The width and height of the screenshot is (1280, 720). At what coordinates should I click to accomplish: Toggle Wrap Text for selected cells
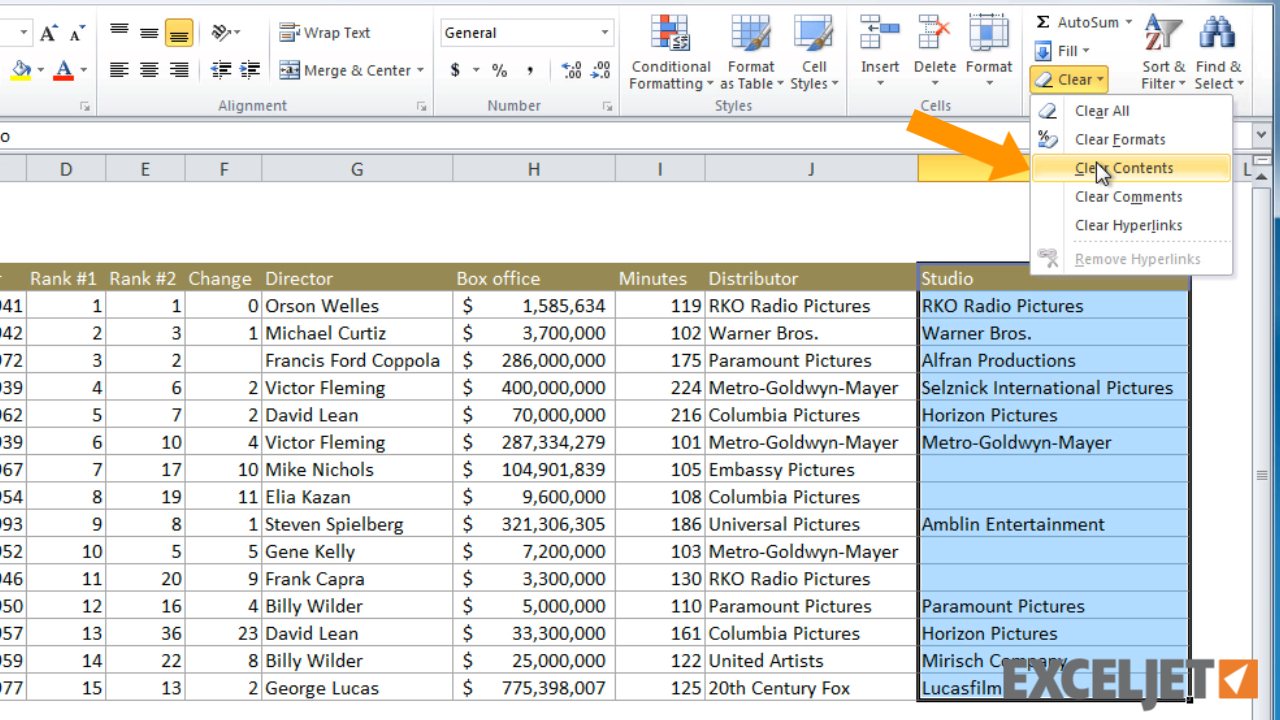[324, 32]
